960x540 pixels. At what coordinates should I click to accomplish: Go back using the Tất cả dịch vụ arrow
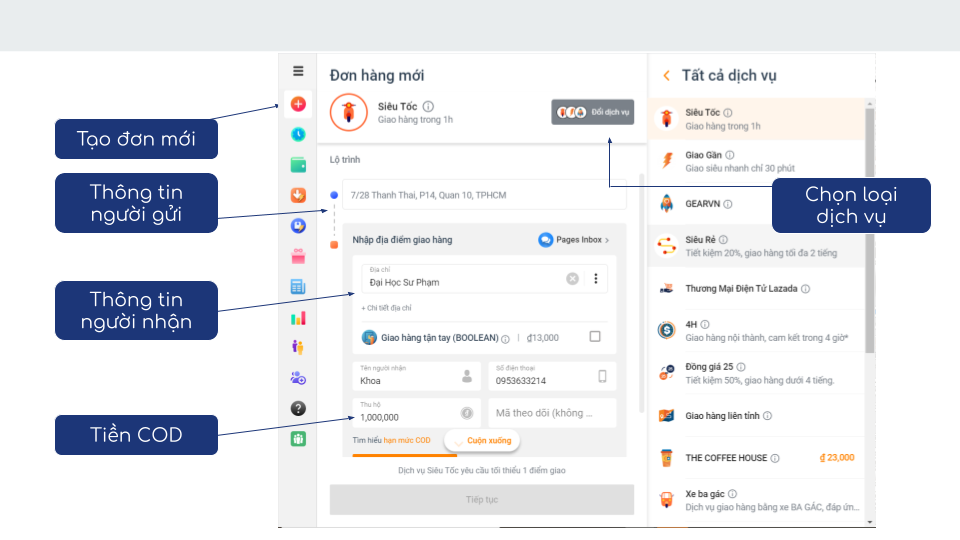click(667, 75)
